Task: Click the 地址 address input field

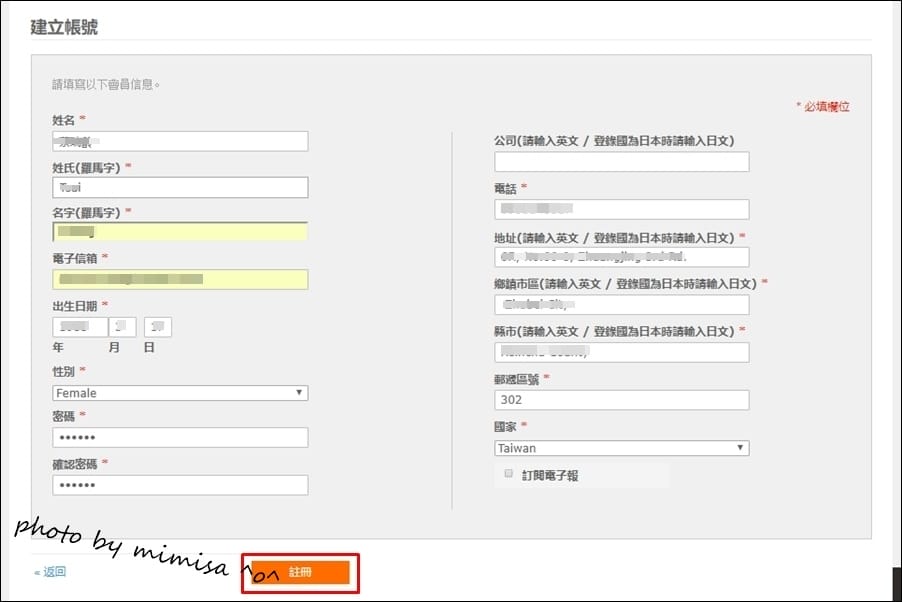Action: coord(621,256)
